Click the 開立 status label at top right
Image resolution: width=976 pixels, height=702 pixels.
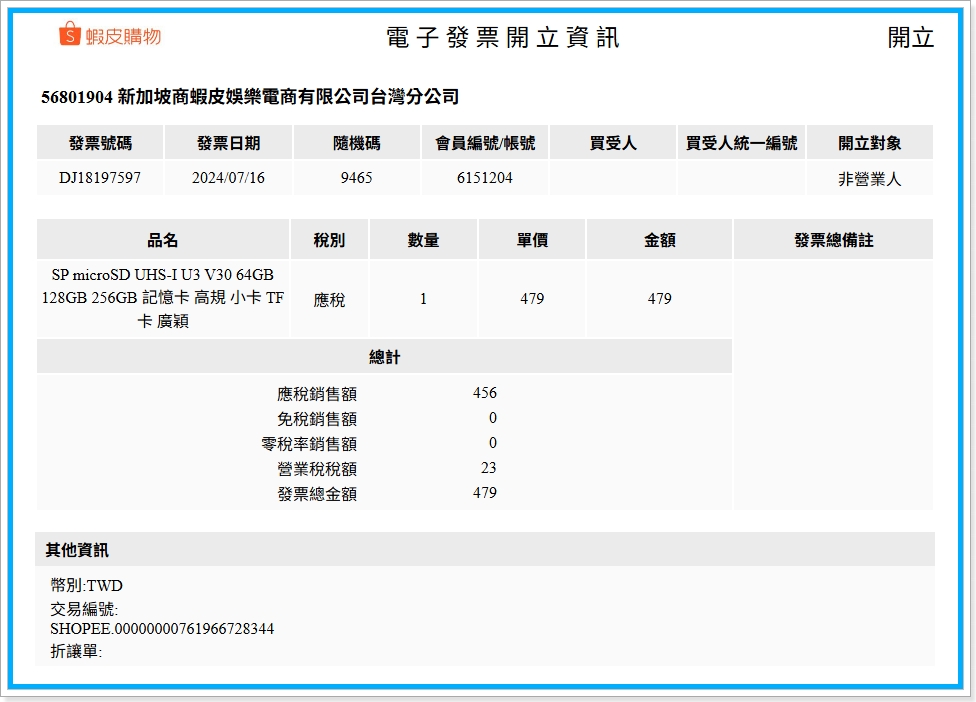(910, 38)
